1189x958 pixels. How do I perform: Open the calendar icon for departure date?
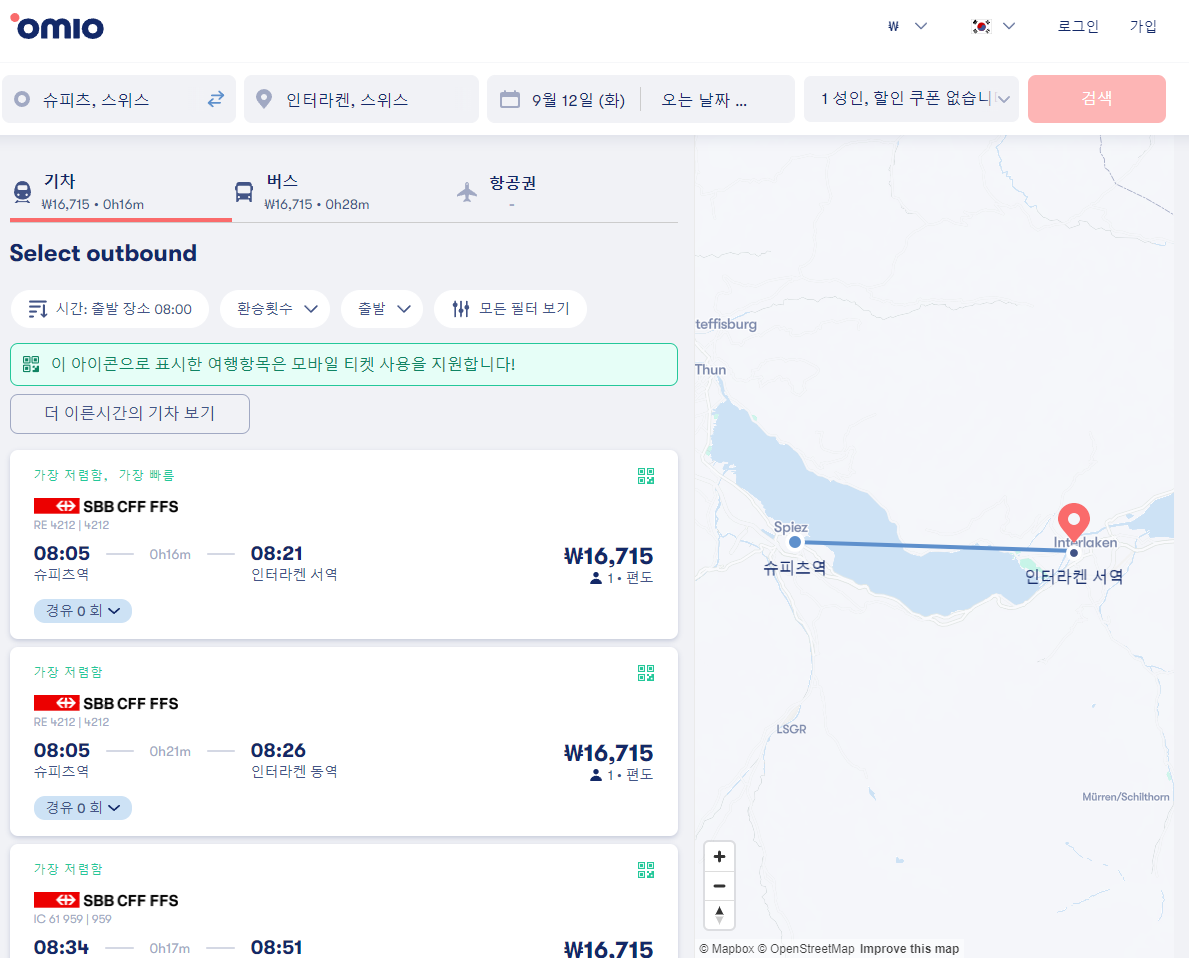510,99
